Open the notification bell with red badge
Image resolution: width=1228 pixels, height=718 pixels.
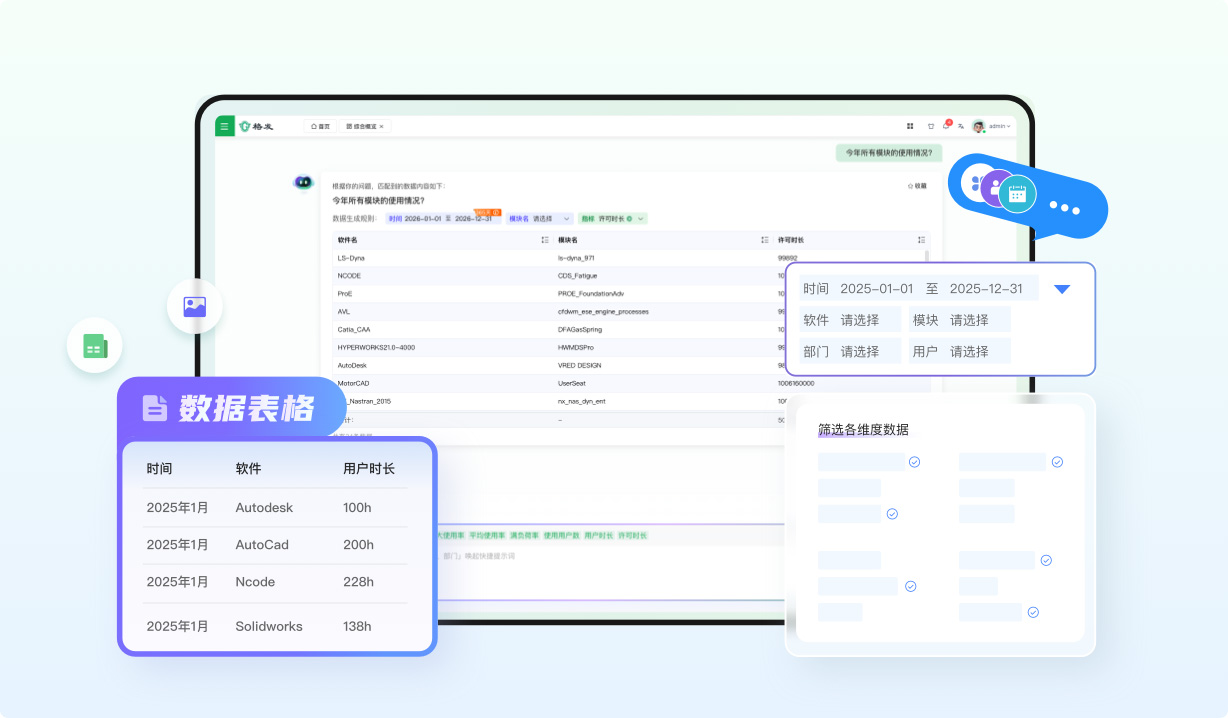(946, 126)
